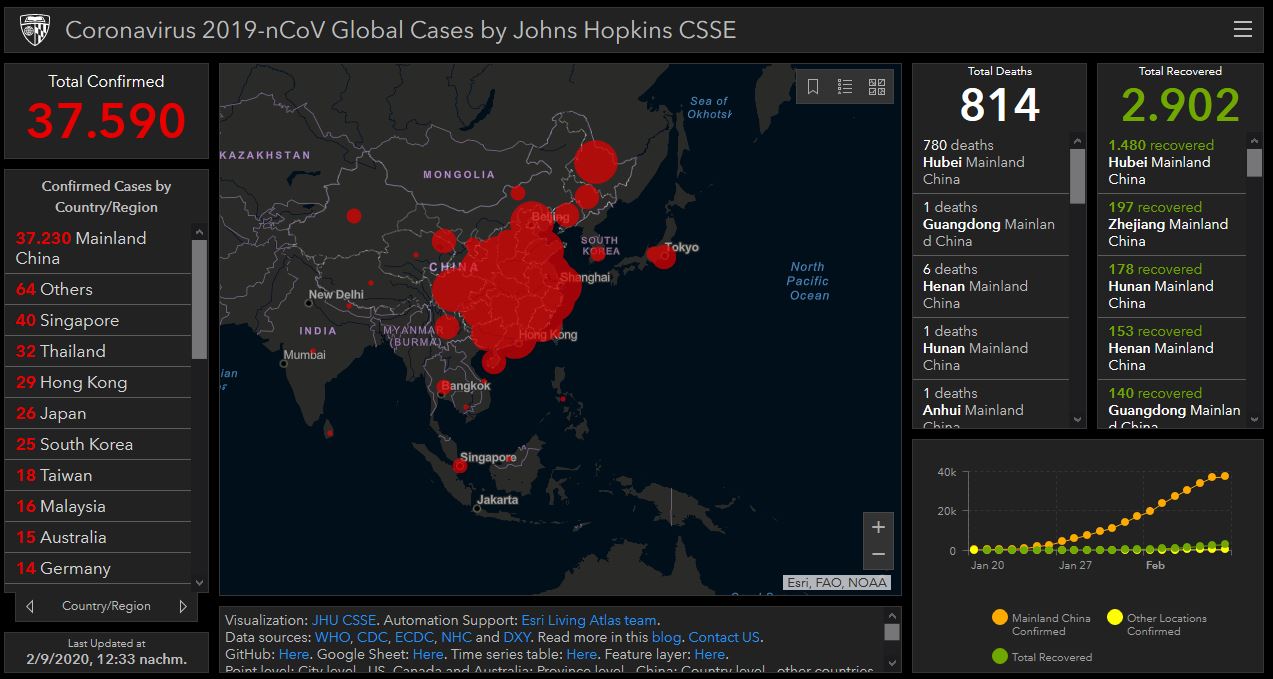Zoom in on the map with plus
This screenshot has width=1273, height=679.
[878, 527]
